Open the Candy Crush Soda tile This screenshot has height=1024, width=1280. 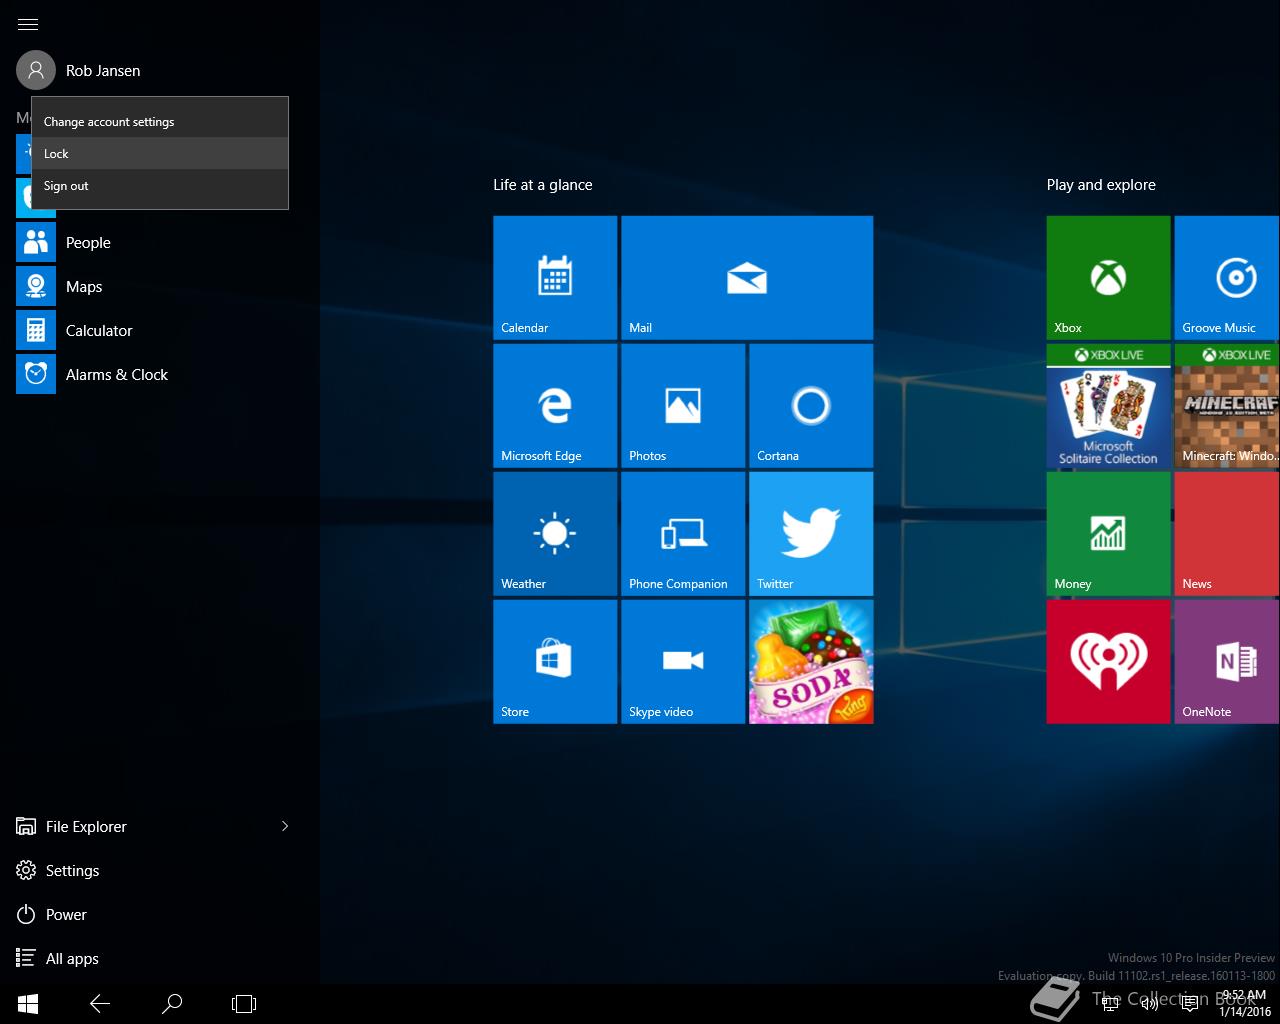tap(810, 662)
